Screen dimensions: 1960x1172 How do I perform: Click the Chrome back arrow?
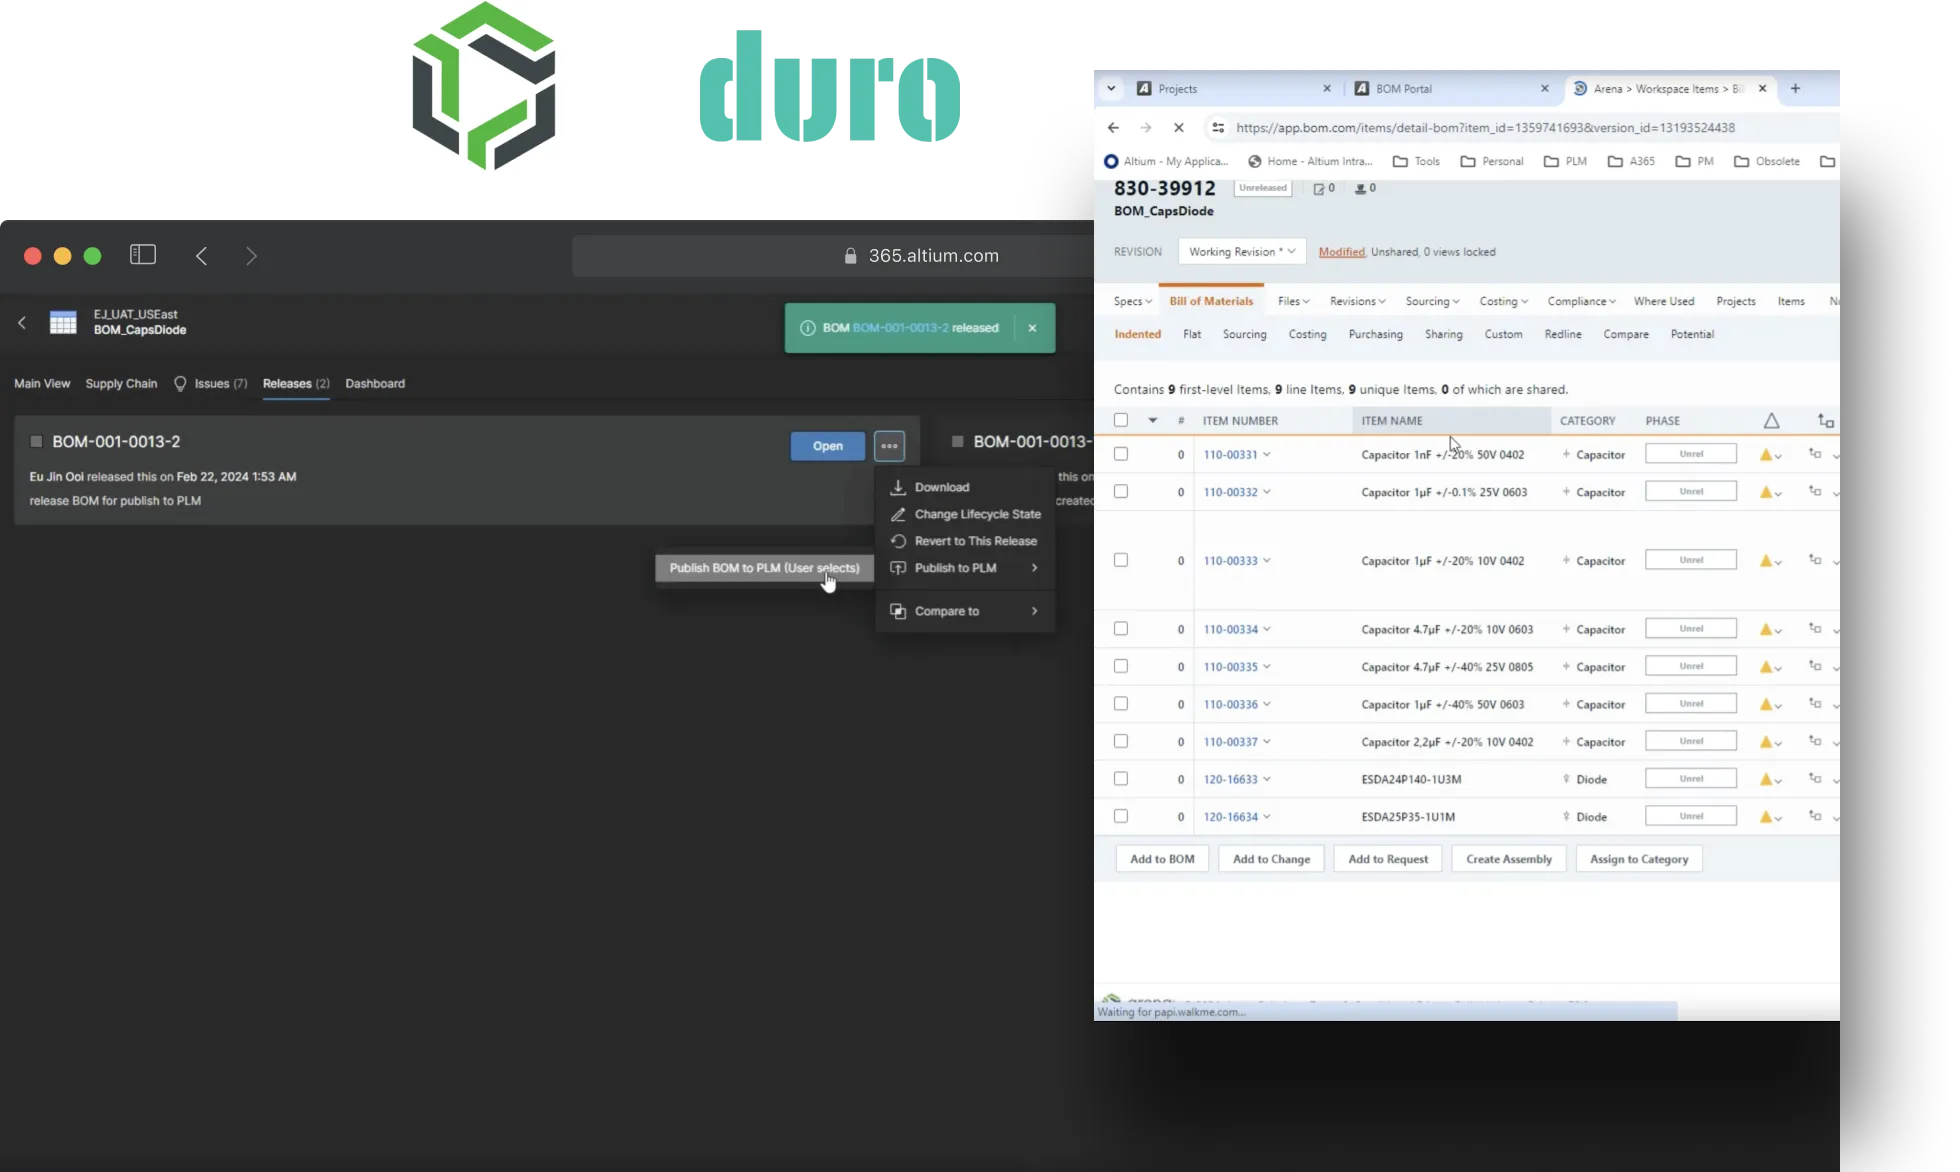click(1113, 128)
